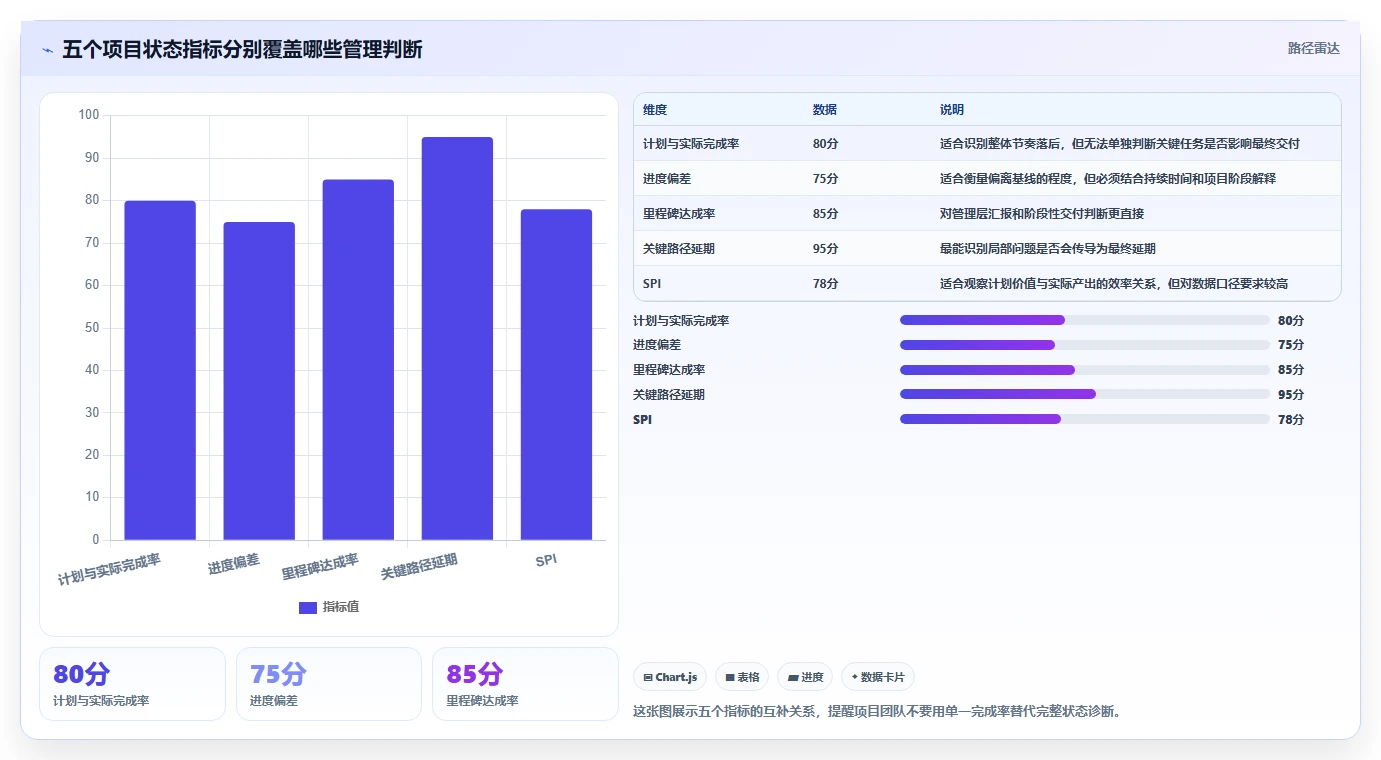Click the 85分 里程碑达成率 data card

[526, 684]
